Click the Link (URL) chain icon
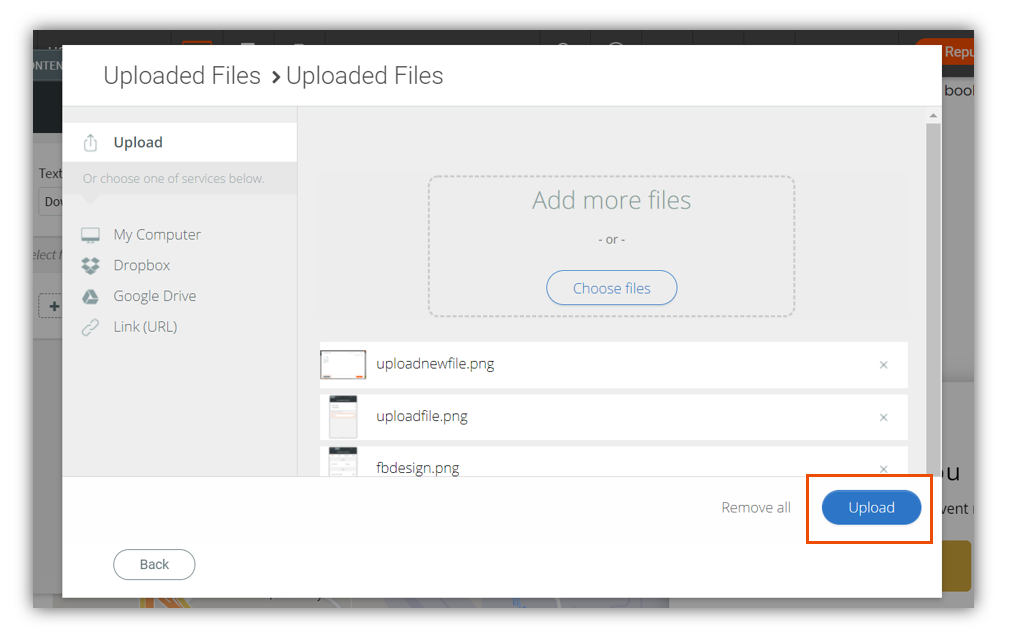 [91, 327]
